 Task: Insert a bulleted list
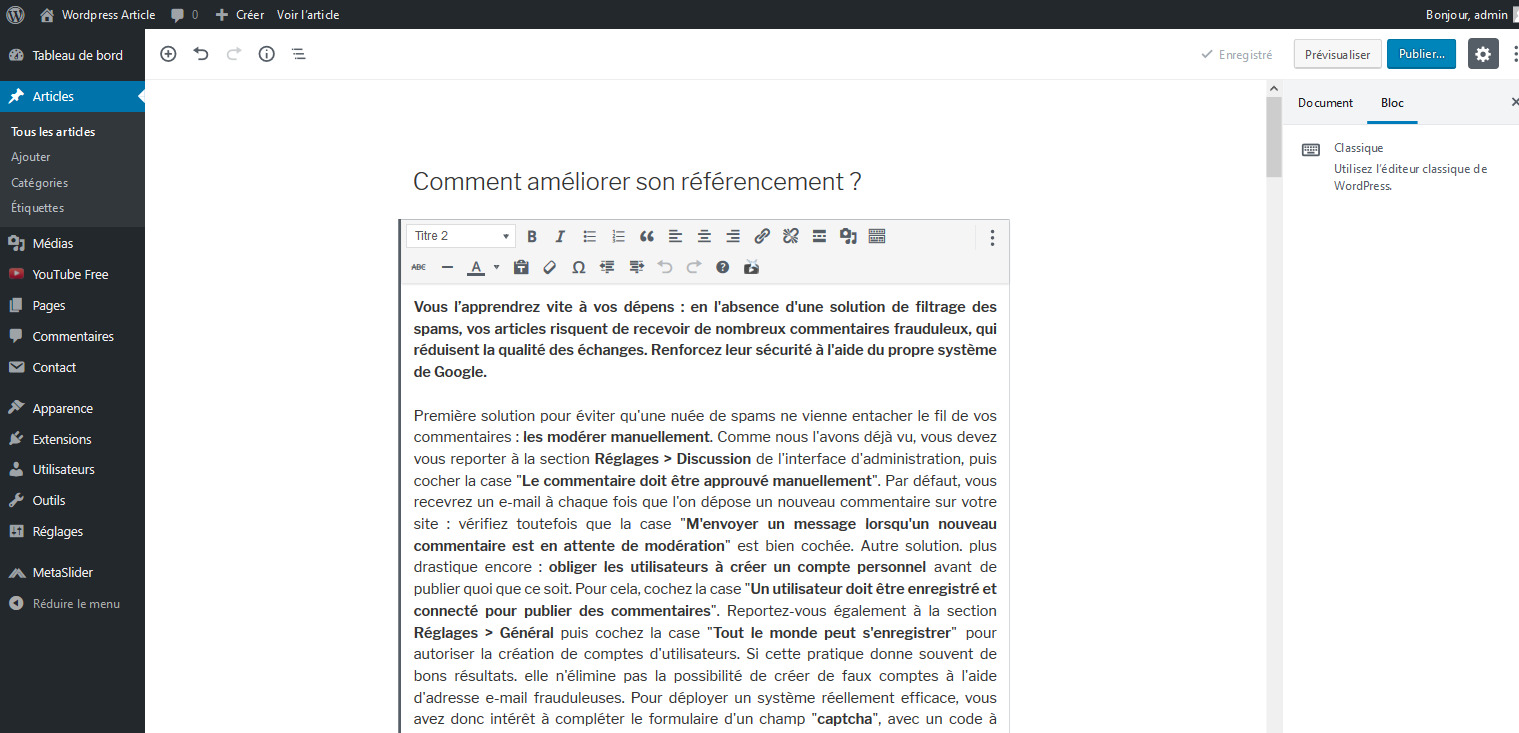590,236
